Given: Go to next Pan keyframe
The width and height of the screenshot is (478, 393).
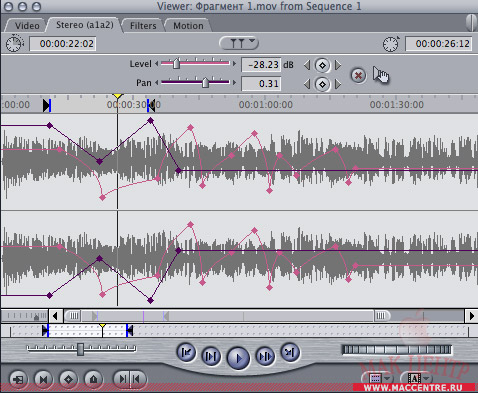Looking at the screenshot, I should 338,84.
